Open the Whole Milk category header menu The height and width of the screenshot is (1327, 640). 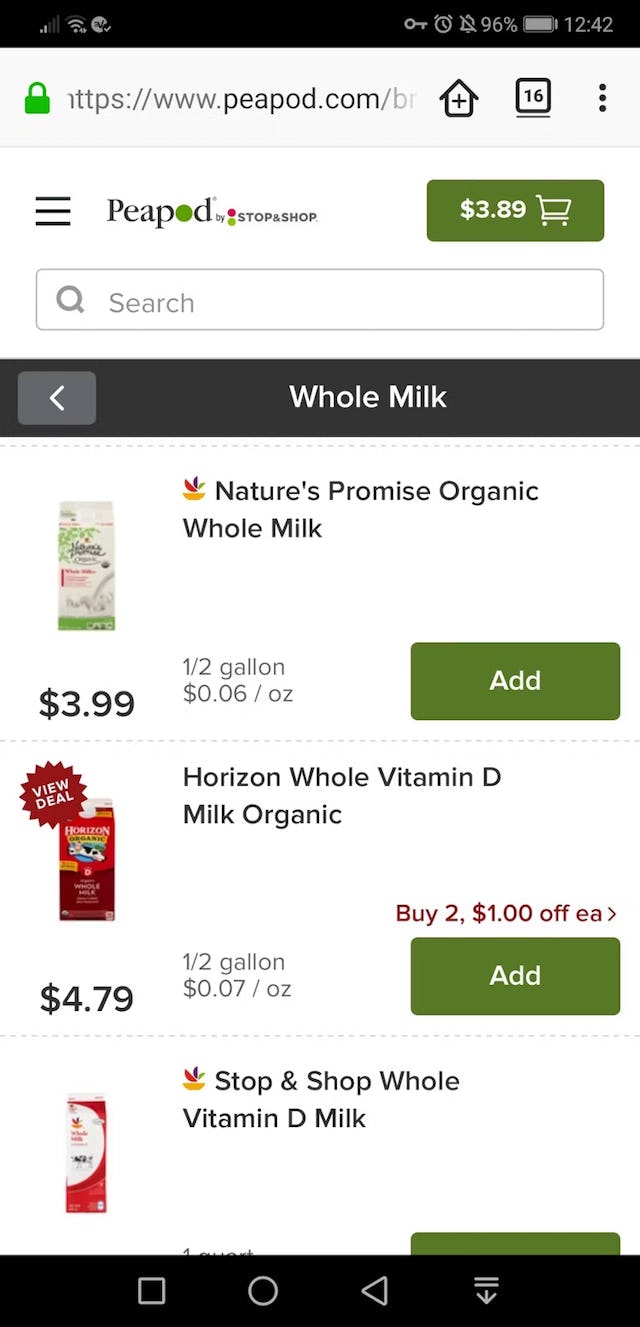click(368, 397)
